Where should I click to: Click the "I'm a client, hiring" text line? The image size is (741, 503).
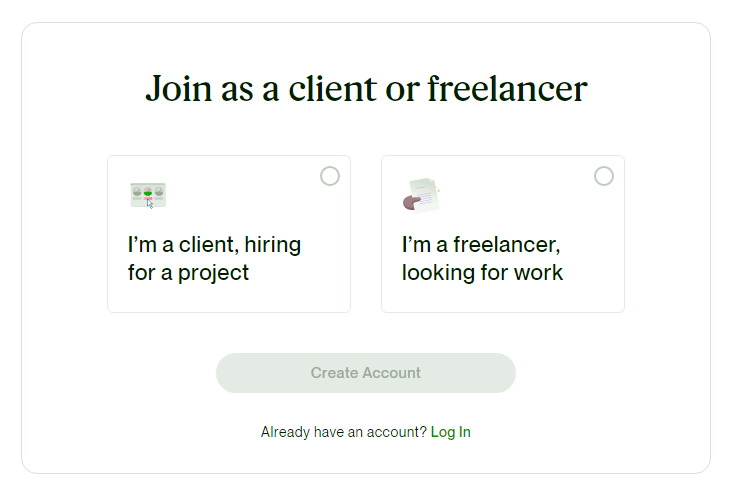pyautogui.click(x=215, y=245)
